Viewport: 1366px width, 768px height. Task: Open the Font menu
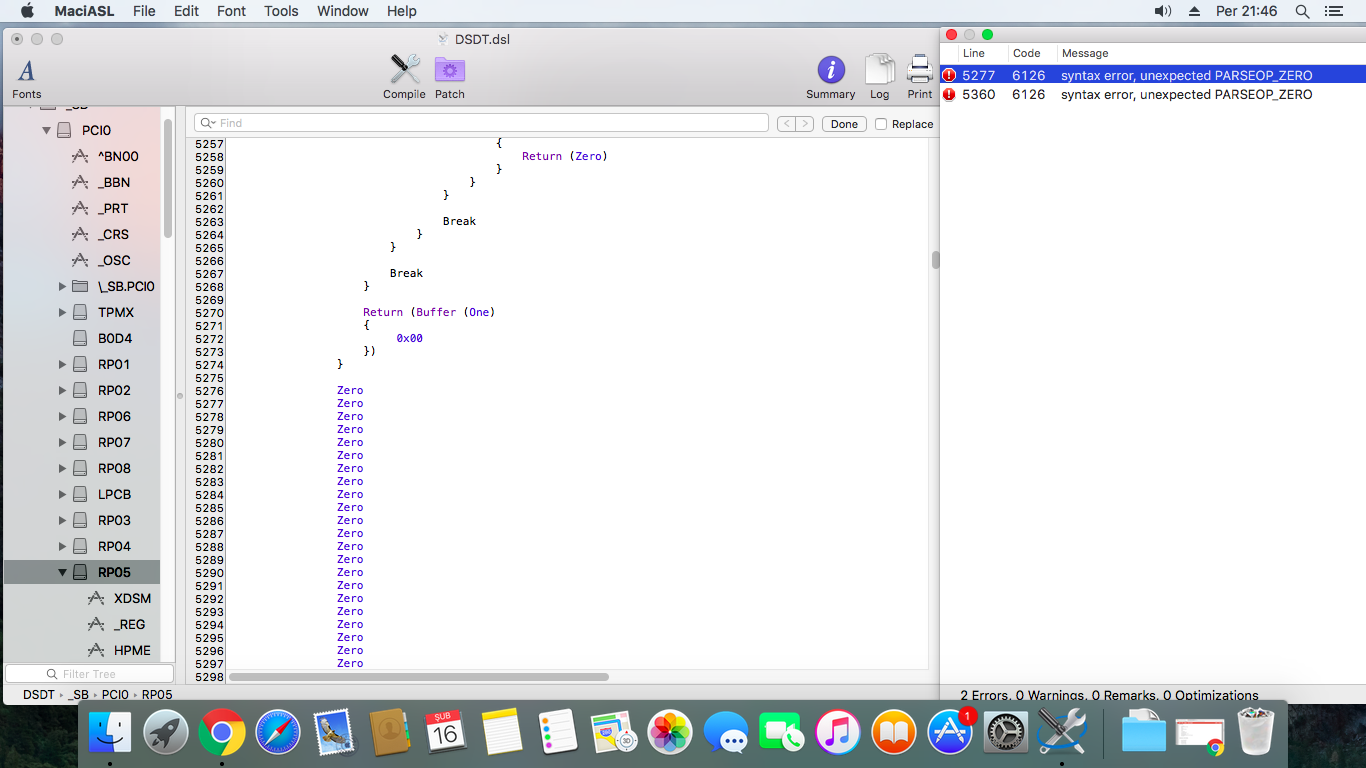pos(231,11)
